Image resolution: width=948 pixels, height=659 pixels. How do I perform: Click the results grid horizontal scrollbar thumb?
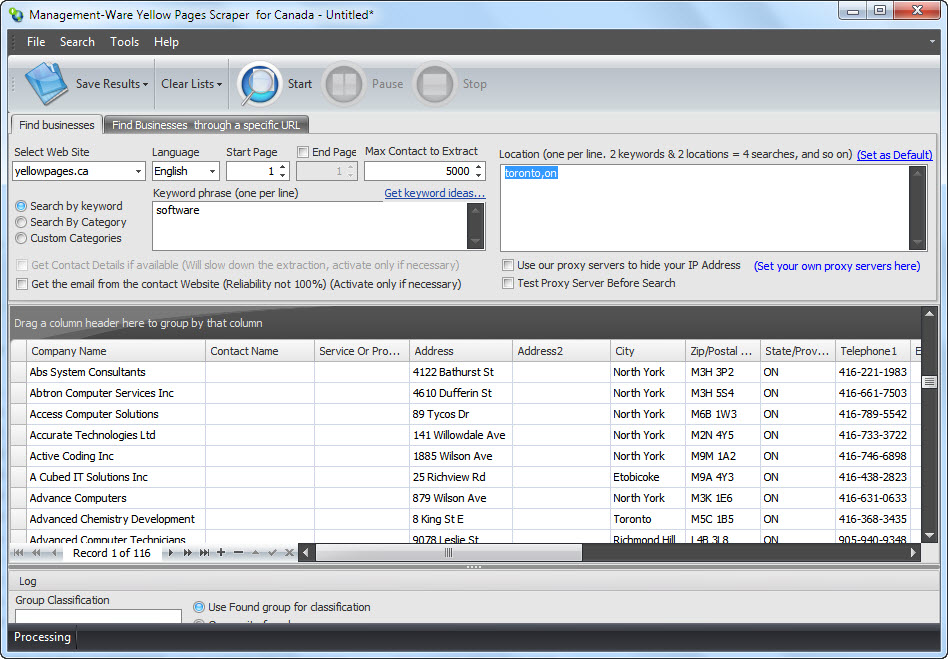pyautogui.click(x=449, y=553)
